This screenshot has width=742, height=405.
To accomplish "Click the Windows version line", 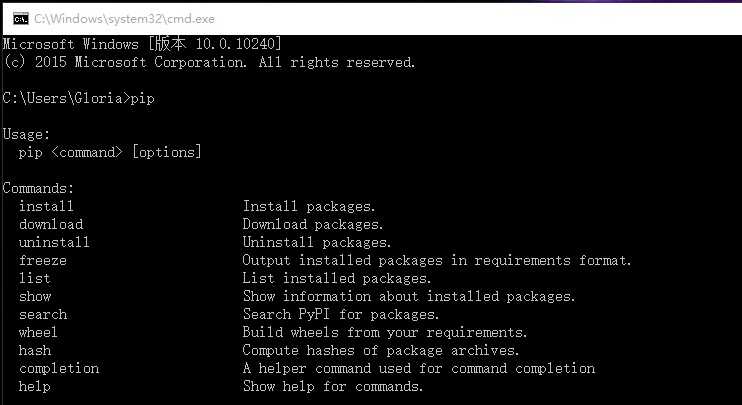I will pos(142,44).
